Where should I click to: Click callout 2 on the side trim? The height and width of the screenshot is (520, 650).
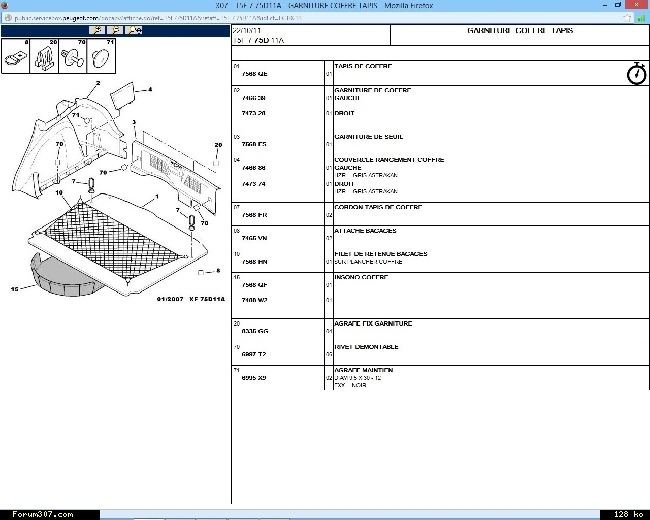[98, 83]
